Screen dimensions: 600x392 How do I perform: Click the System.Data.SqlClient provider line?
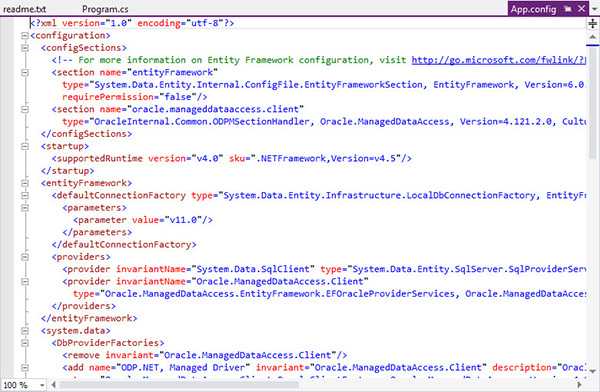click(324, 269)
